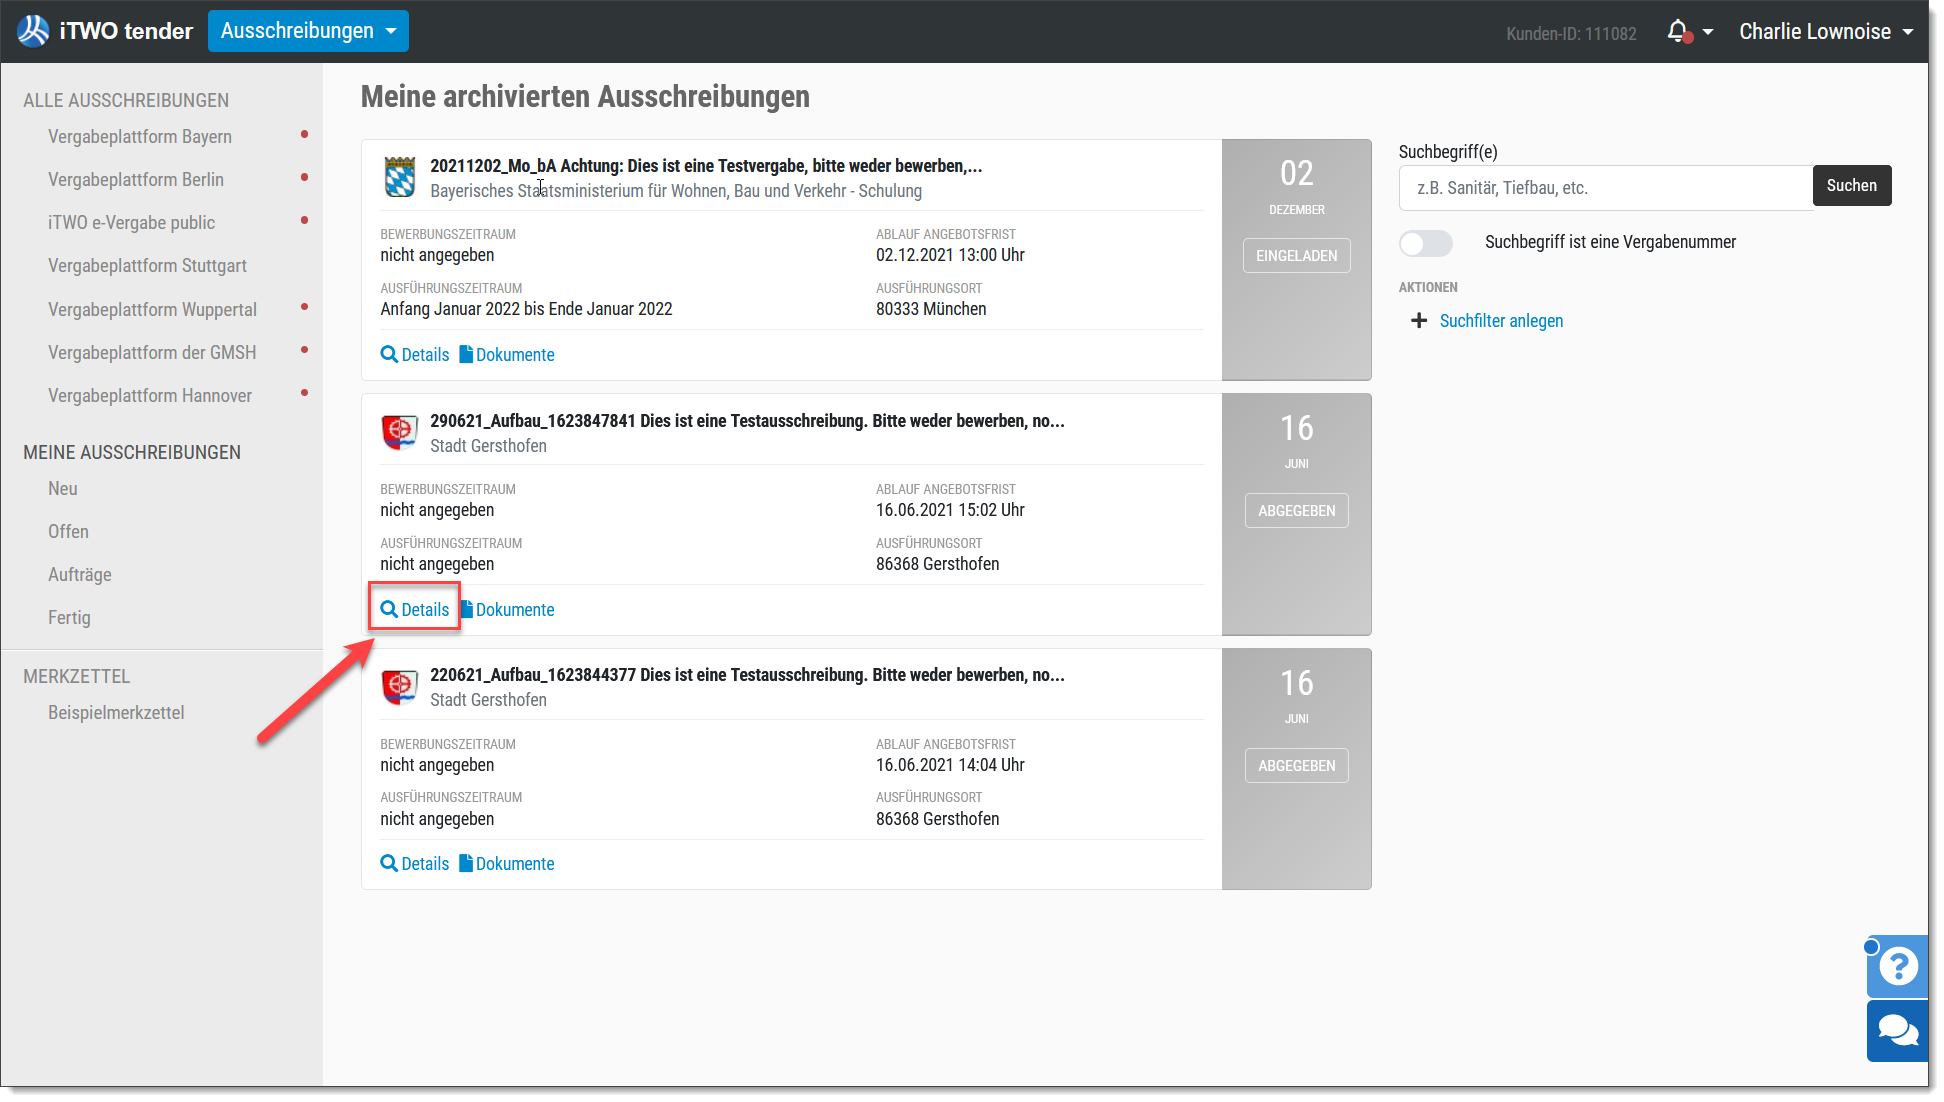Open the Charlie Lownoise user menu

[x=1826, y=32]
